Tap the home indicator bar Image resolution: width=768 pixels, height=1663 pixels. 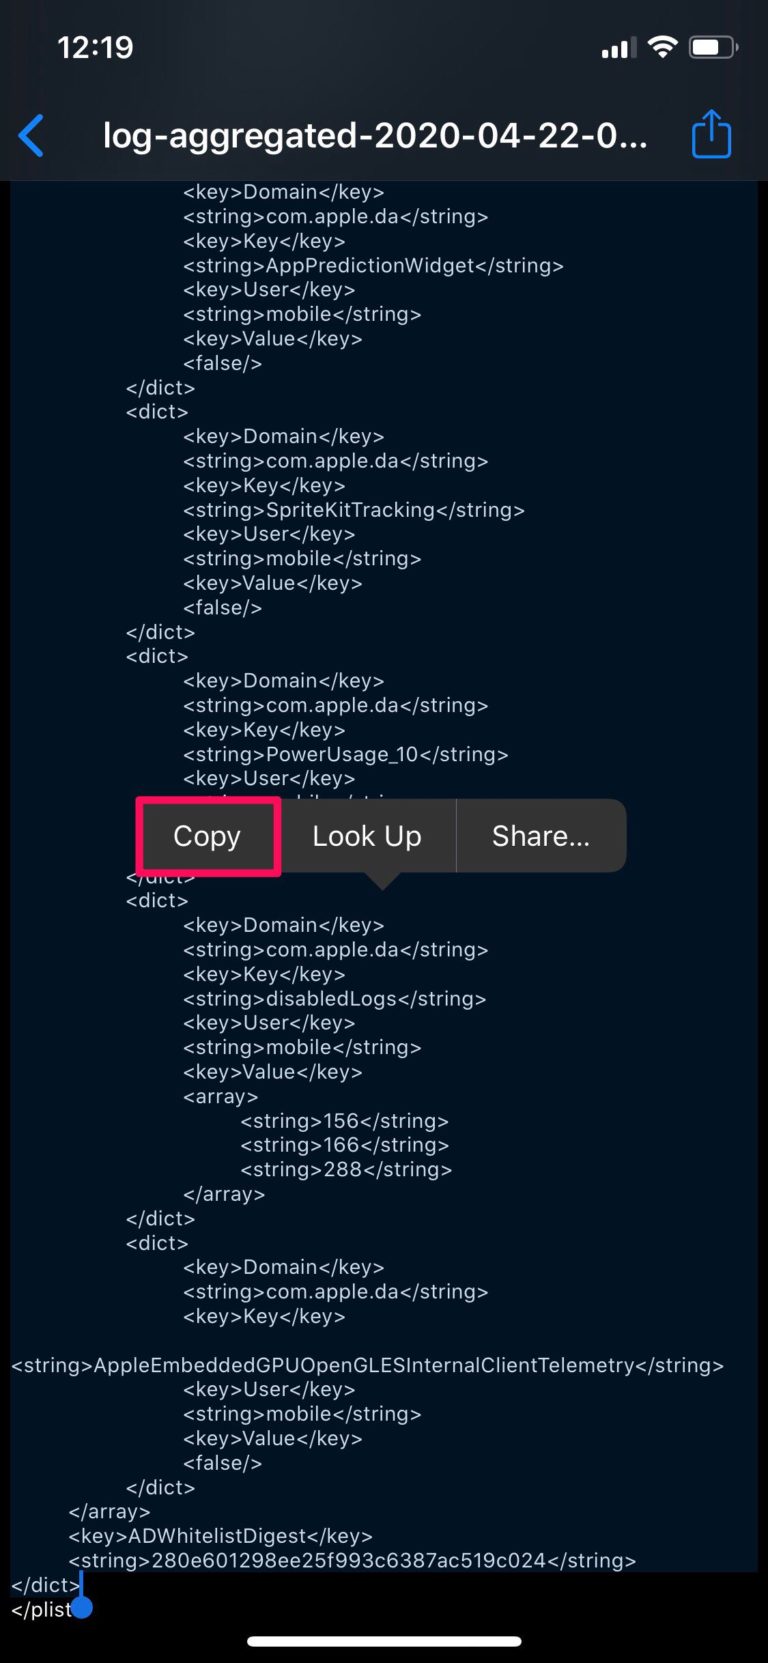(384, 1641)
